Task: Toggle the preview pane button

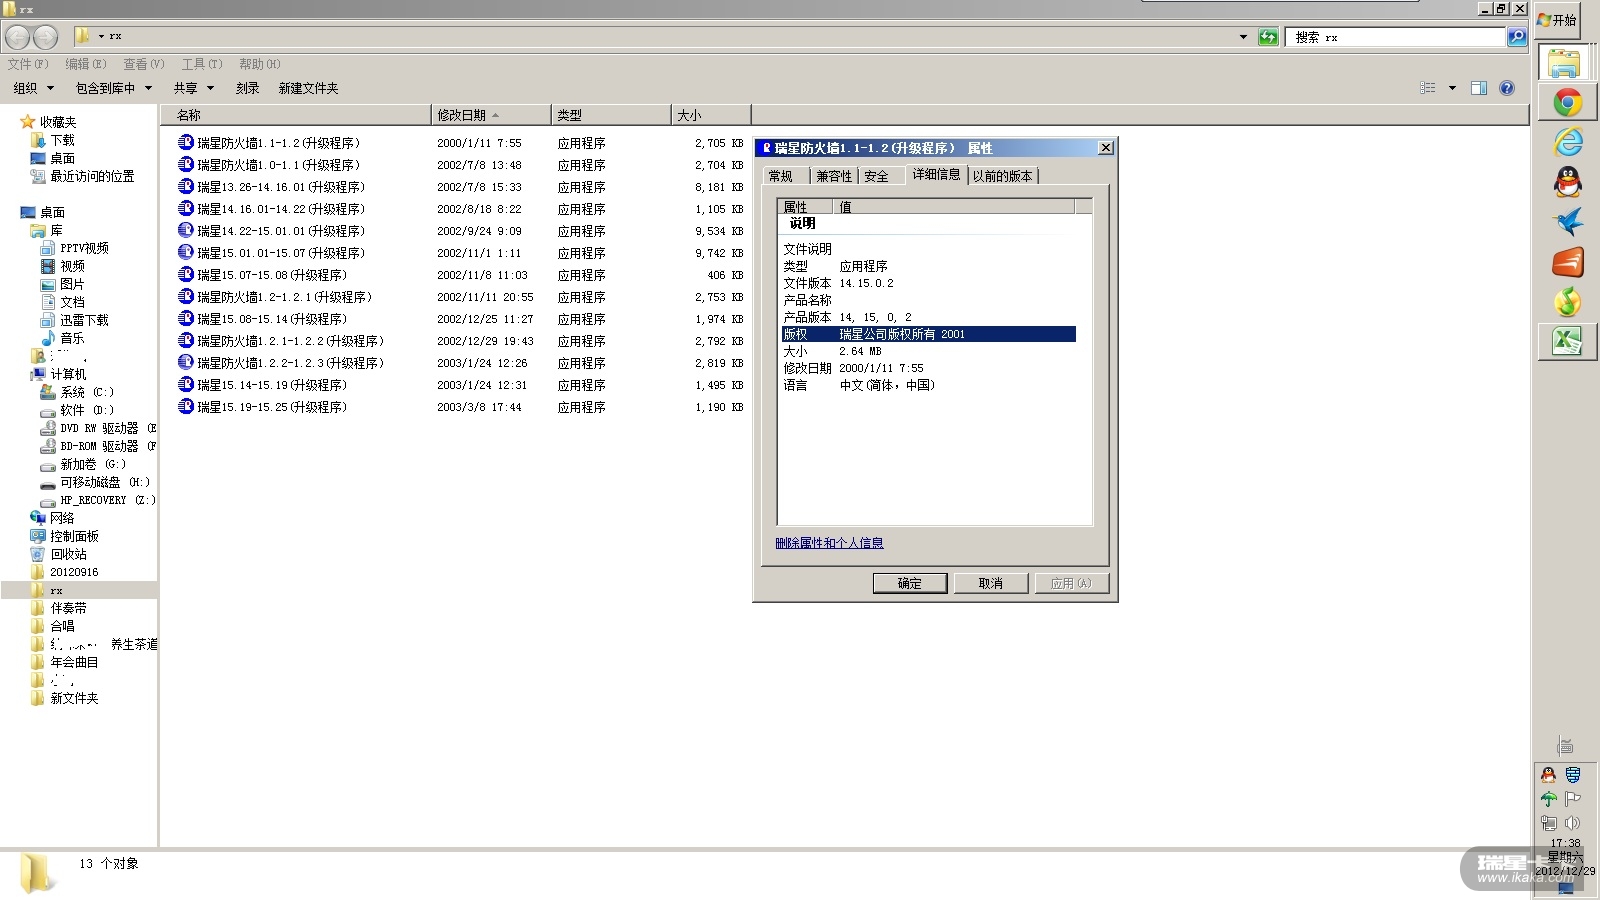Action: pos(1479,88)
